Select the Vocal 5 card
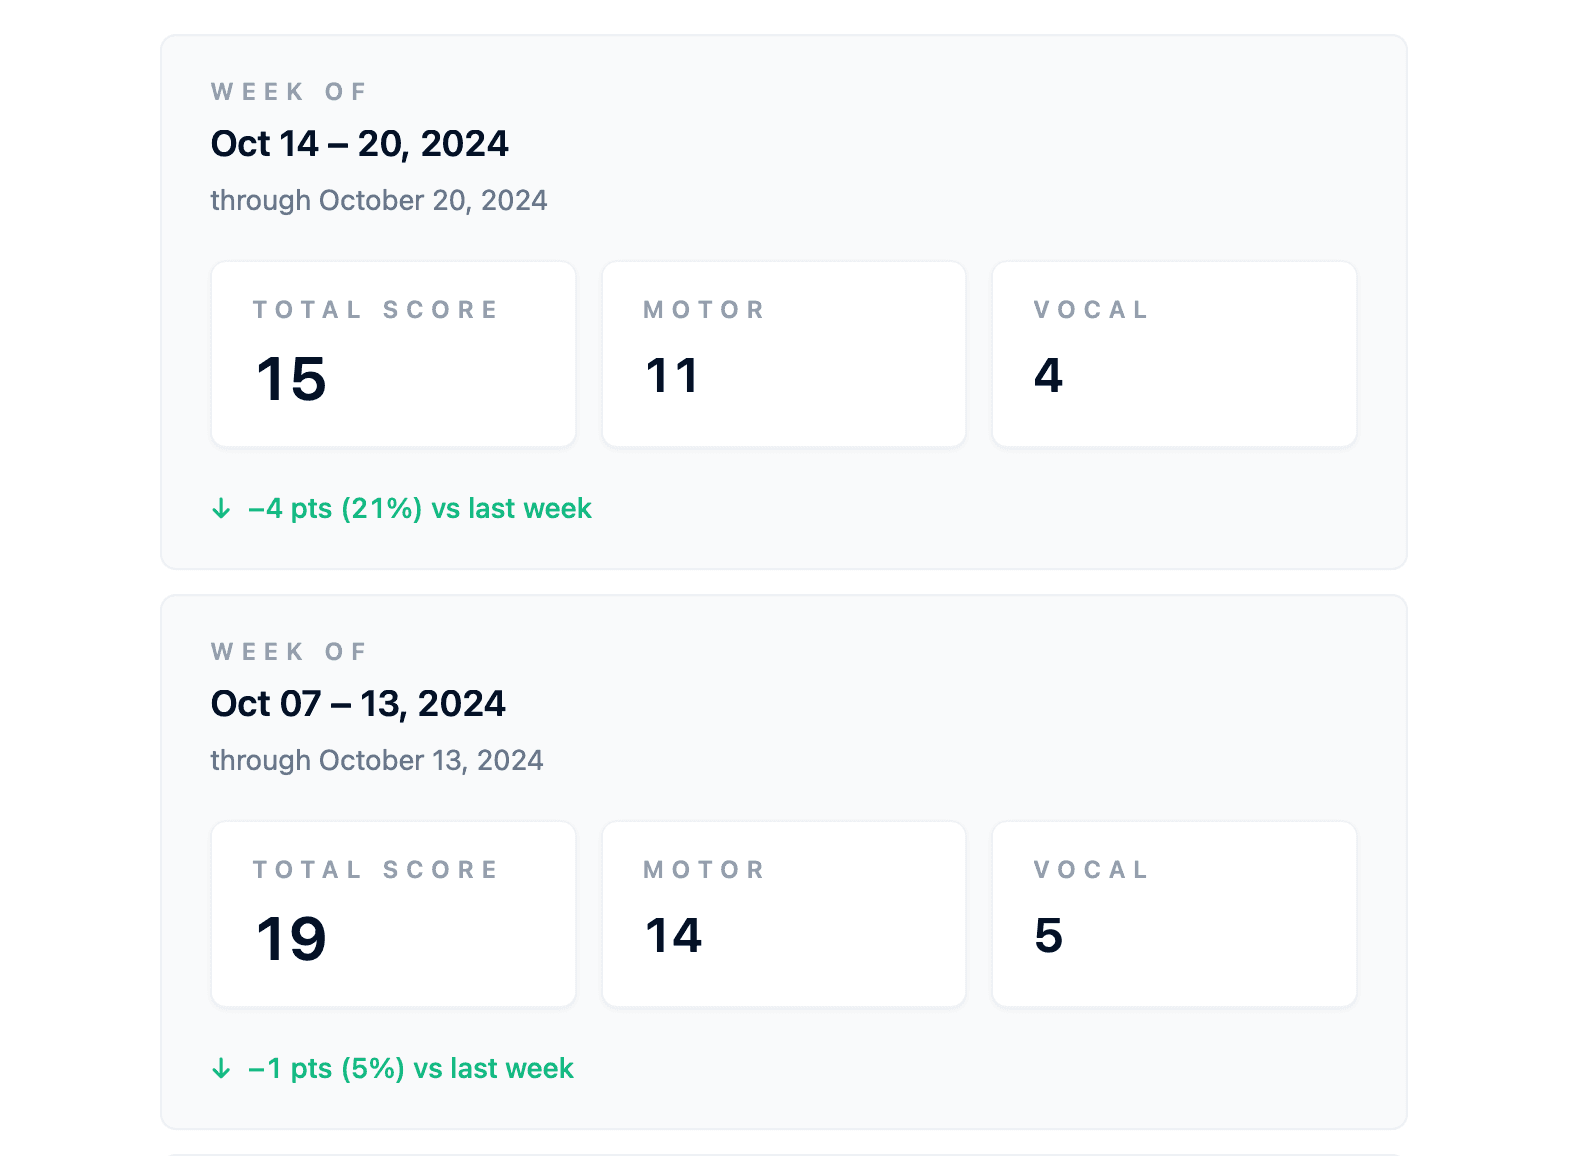This screenshot has height=1156, width=1572. 1174,914
